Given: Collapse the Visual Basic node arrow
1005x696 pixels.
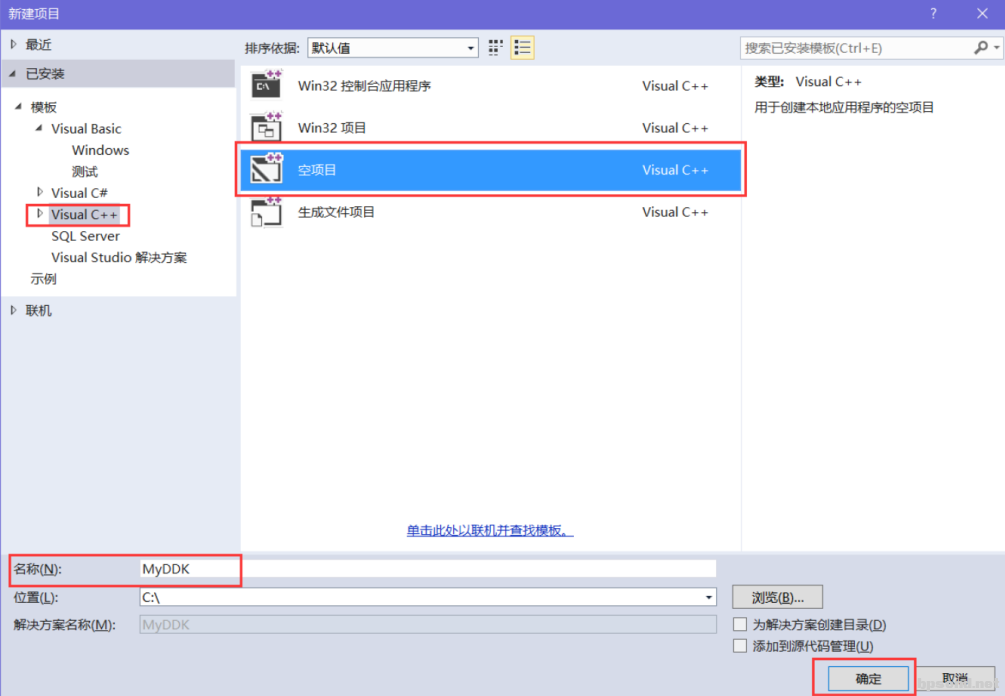Looking at the screenshot, I should point(39,128).
